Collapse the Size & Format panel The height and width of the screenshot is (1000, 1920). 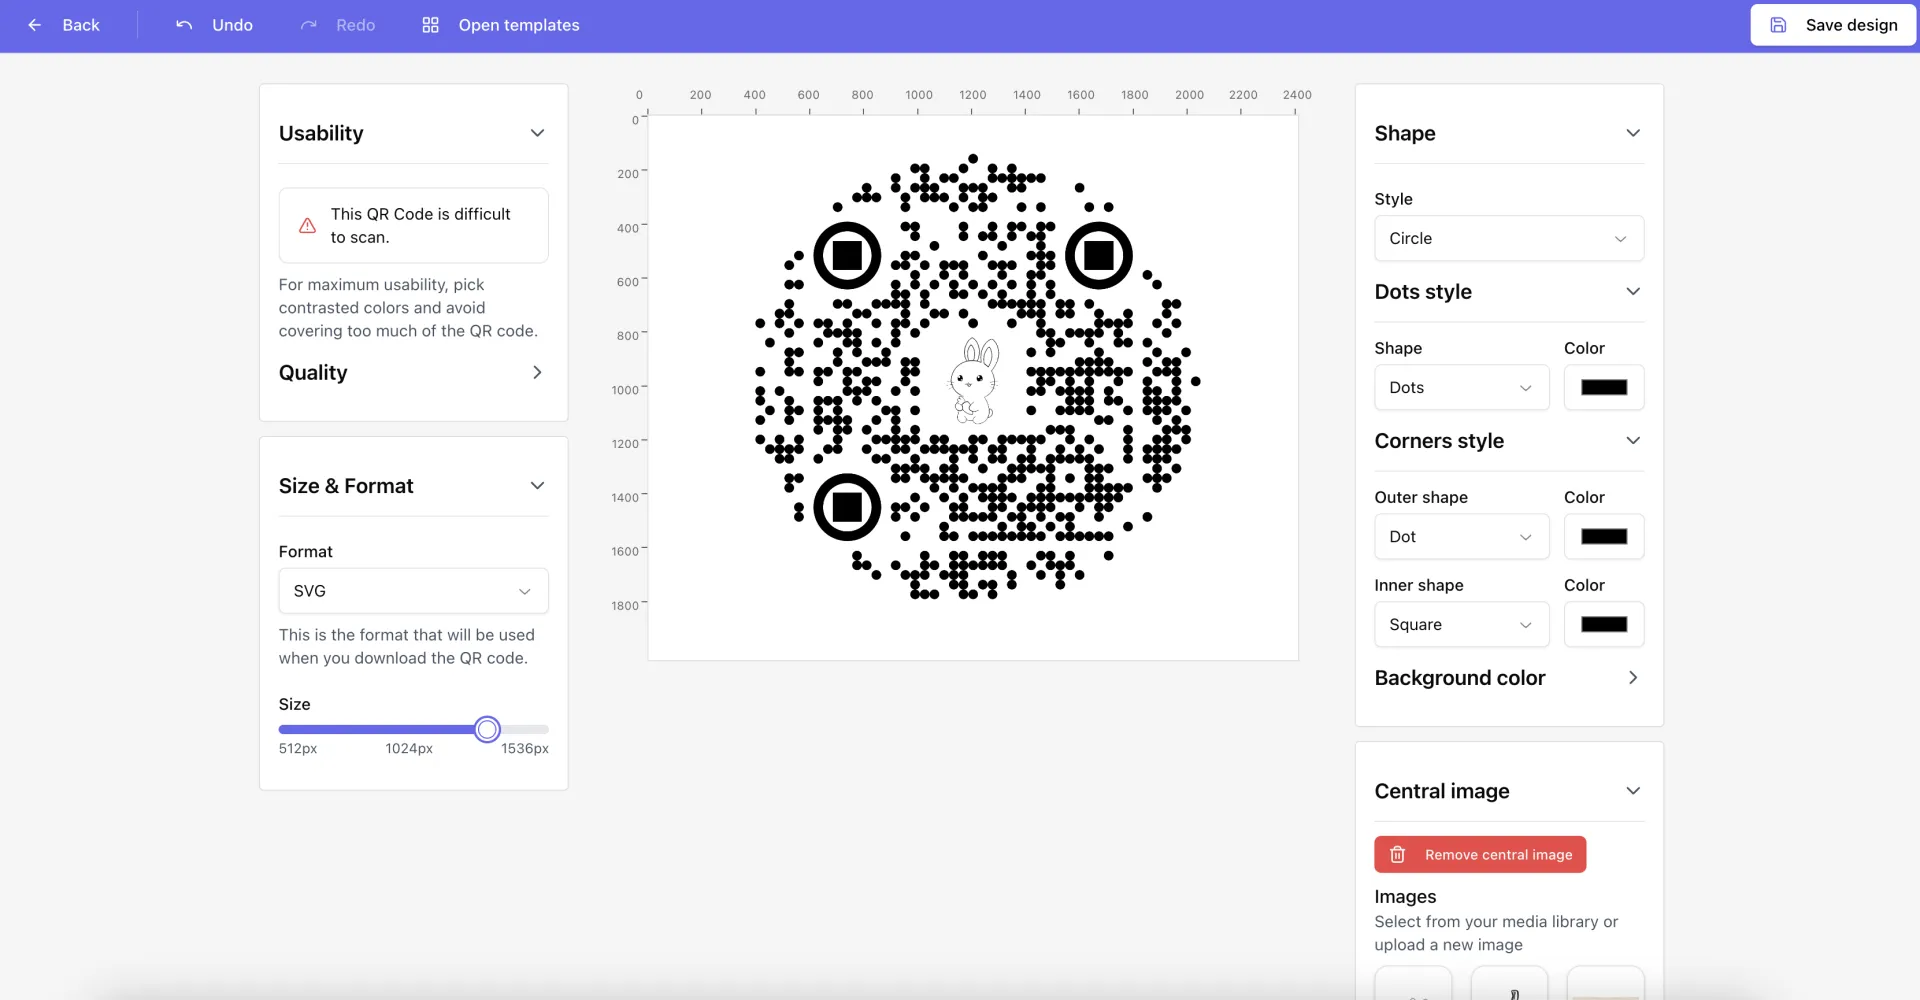tap(537, 486)
